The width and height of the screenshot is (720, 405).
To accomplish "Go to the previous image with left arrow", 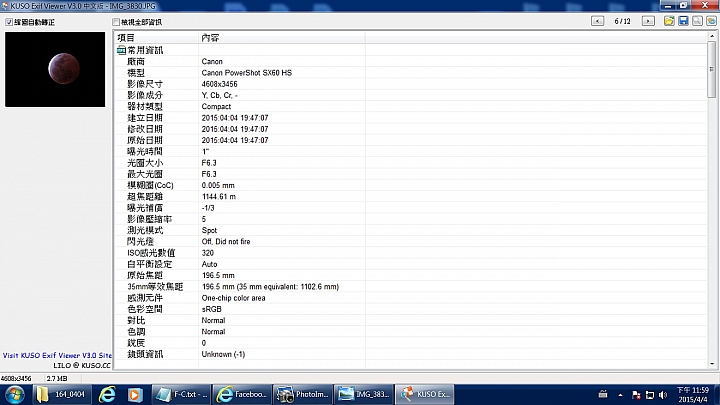I will 597,21.
